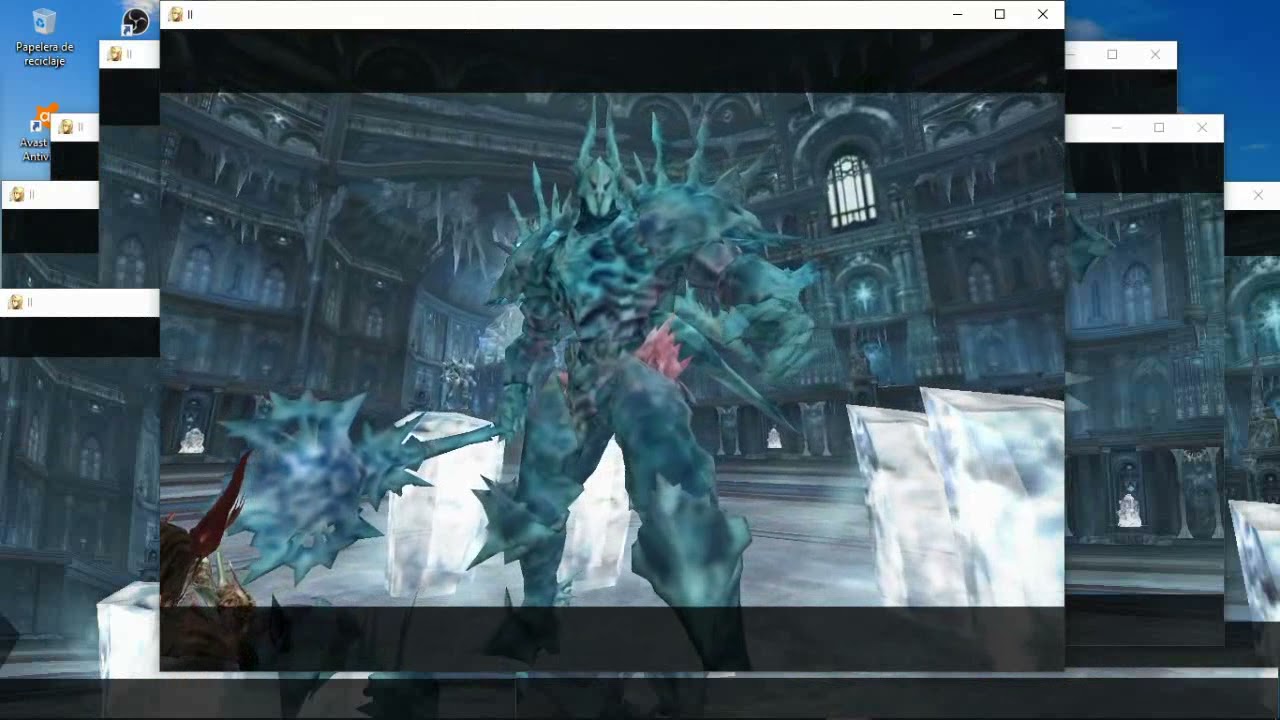1280x720 pixels.
Task: Maximize the second window behind the front one
Action: 1112,54
